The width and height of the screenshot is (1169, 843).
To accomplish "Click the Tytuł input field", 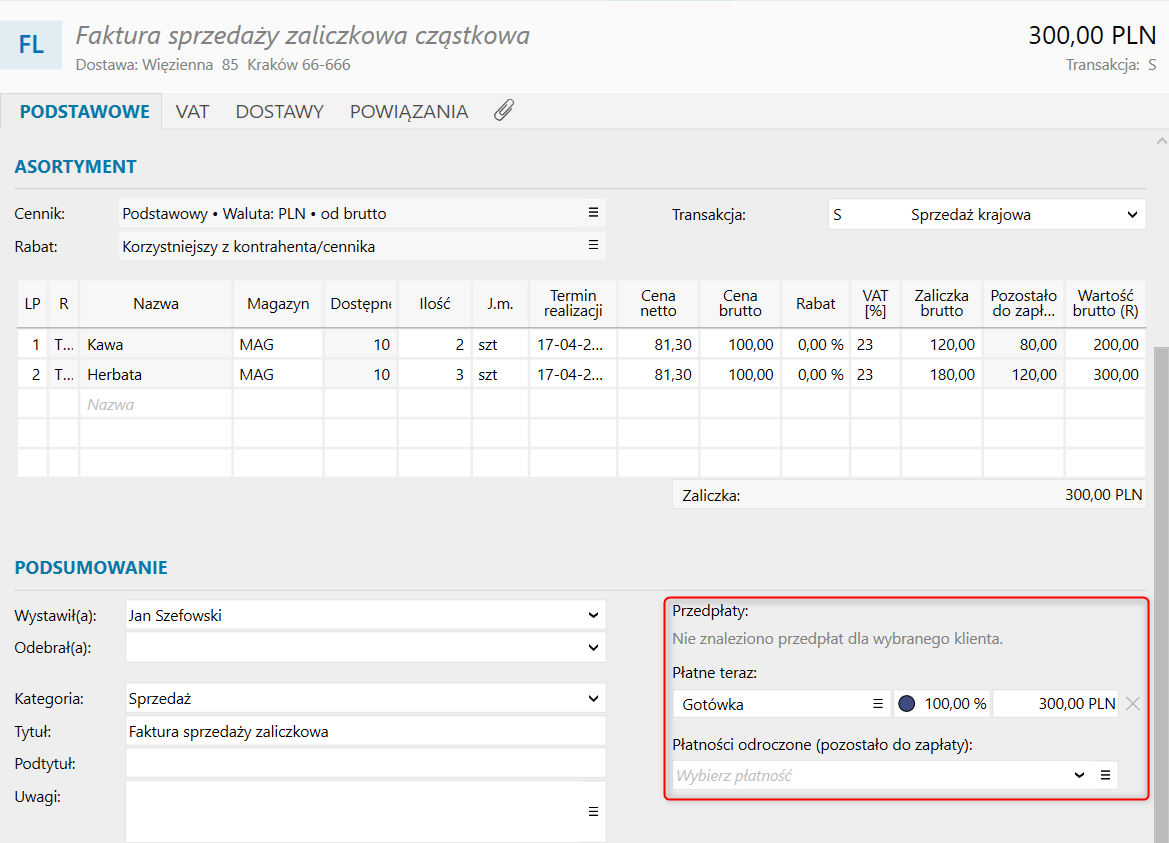I will [x=365, y=731].
